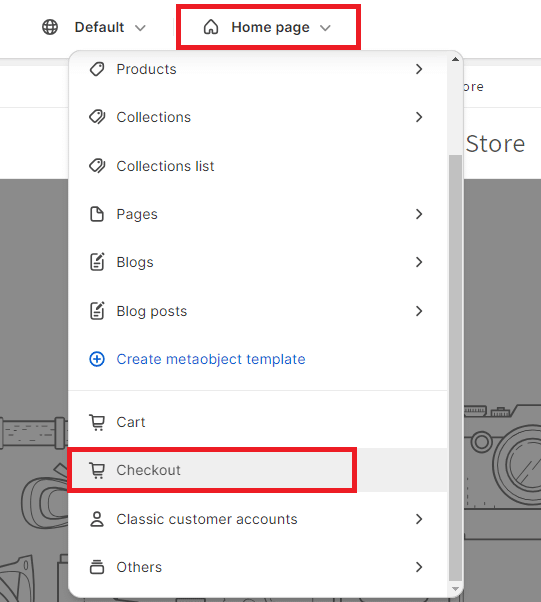Click the Pages document icon
Viewport: 541px width, 602px height.
click(x=97, y=214)
